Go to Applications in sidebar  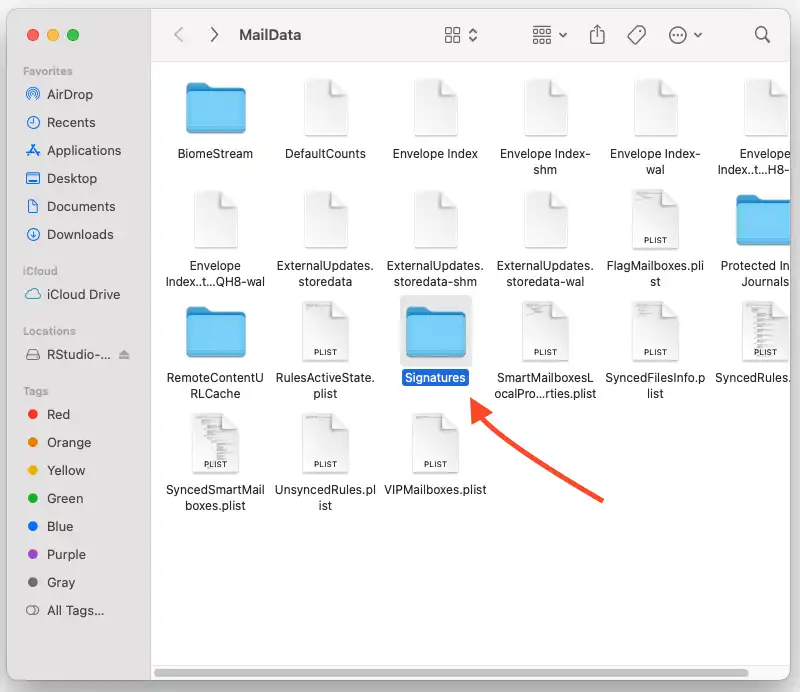(84, 150)
